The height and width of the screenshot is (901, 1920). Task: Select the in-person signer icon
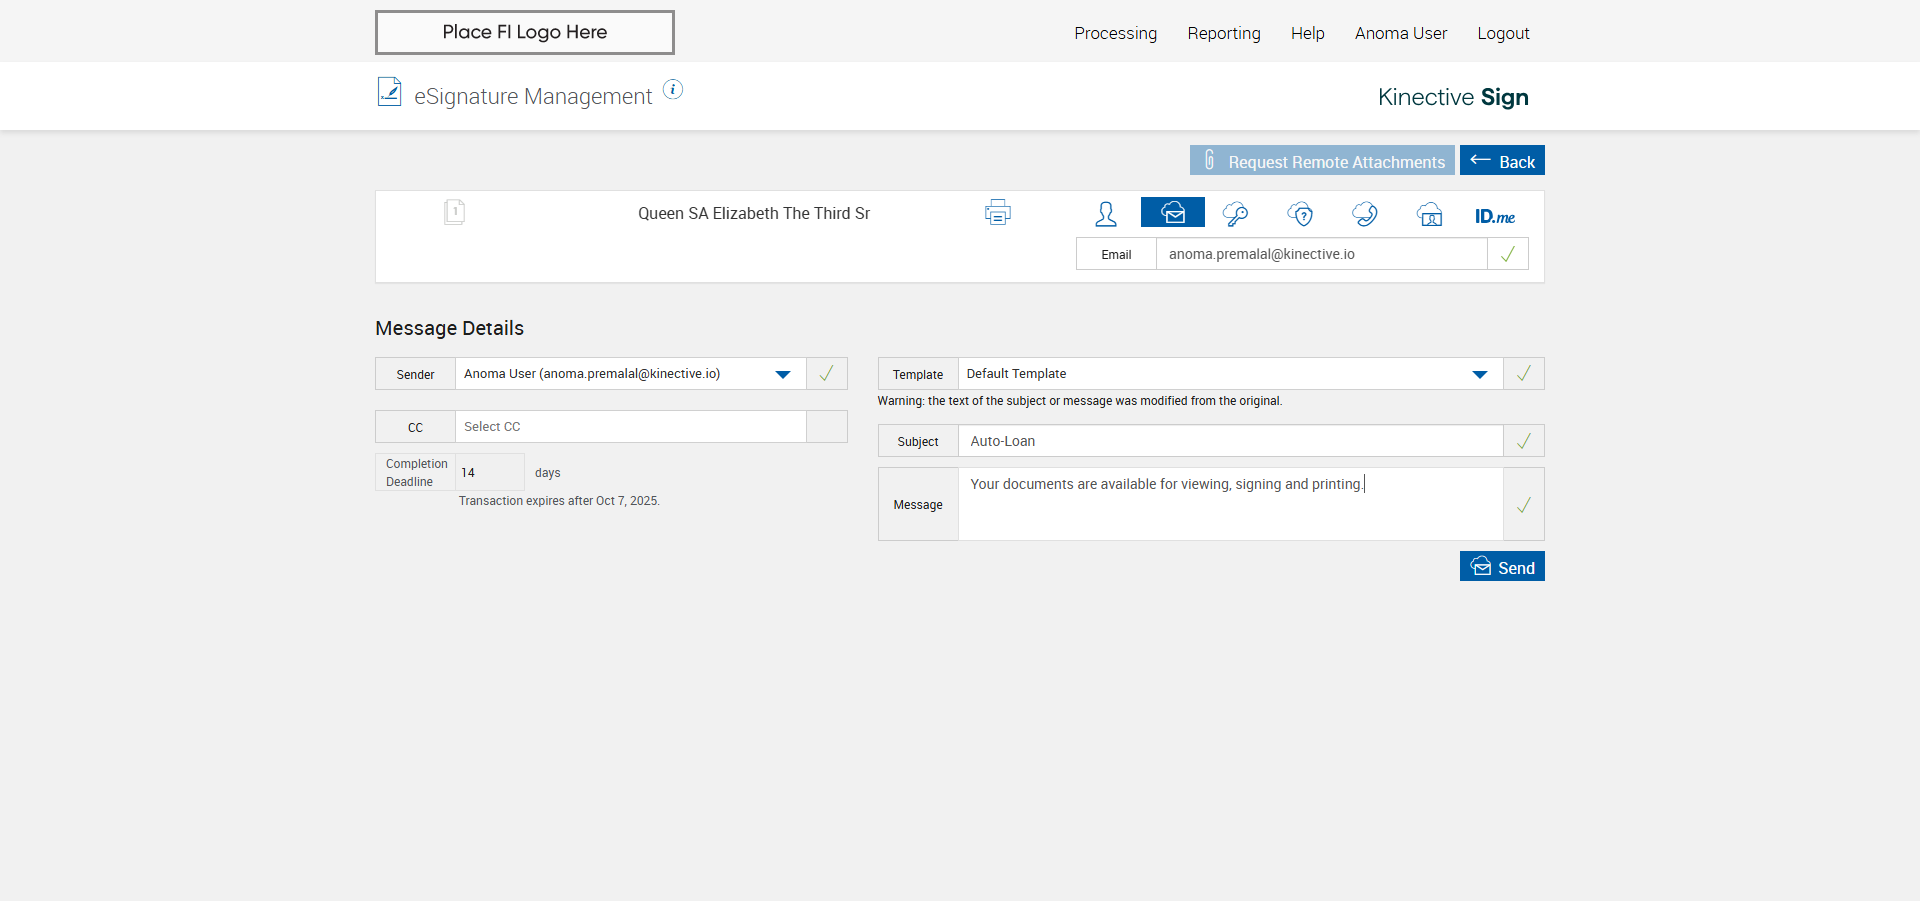[1106, 213]
